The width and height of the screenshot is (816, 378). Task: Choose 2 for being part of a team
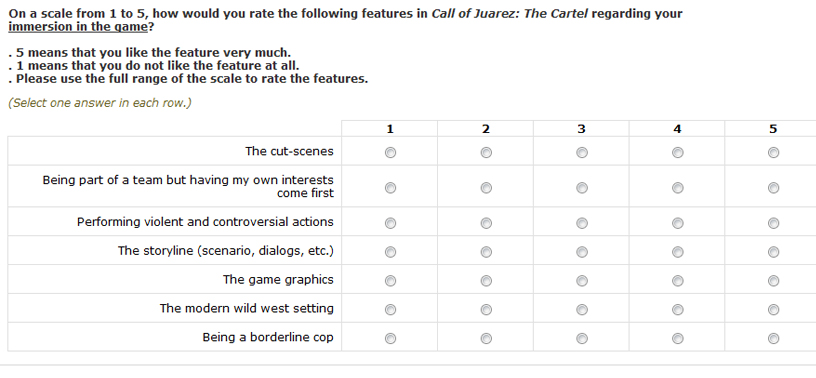(x=486, y=187)
